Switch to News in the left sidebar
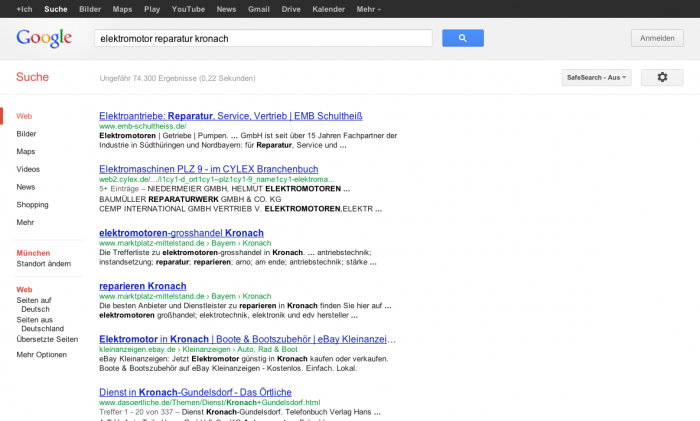The height and width of the screenshot is (421, 700). tap(25, 187)
